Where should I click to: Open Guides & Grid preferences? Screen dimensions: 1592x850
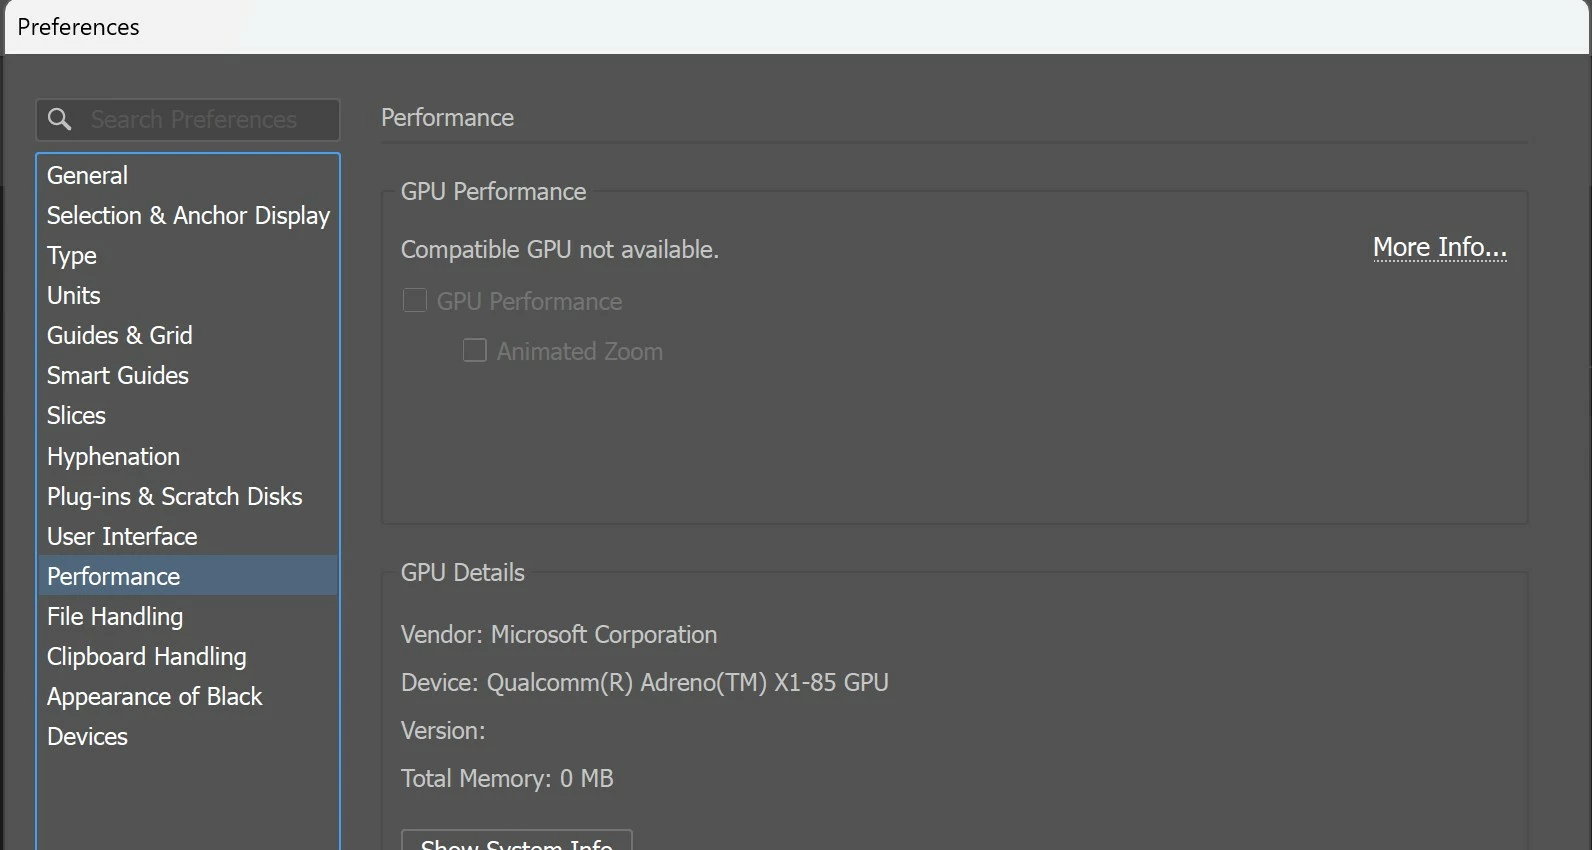120,336
